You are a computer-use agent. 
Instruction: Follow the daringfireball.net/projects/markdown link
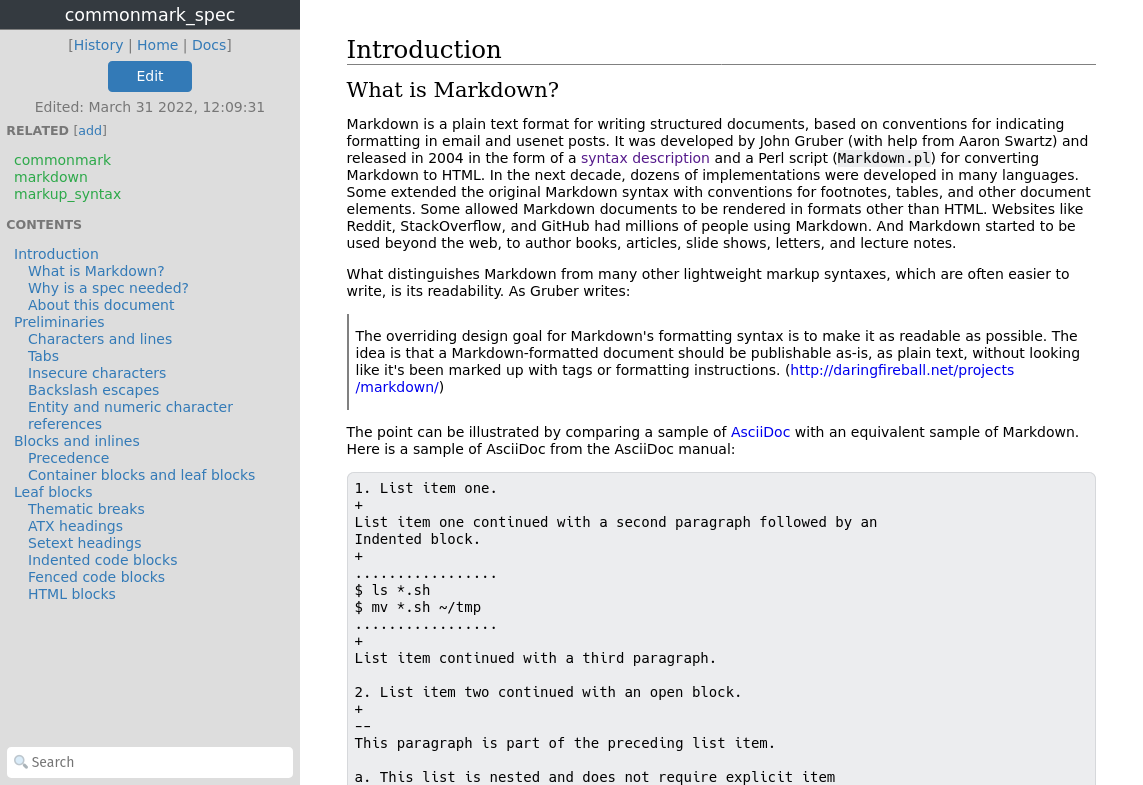point(900,370)
